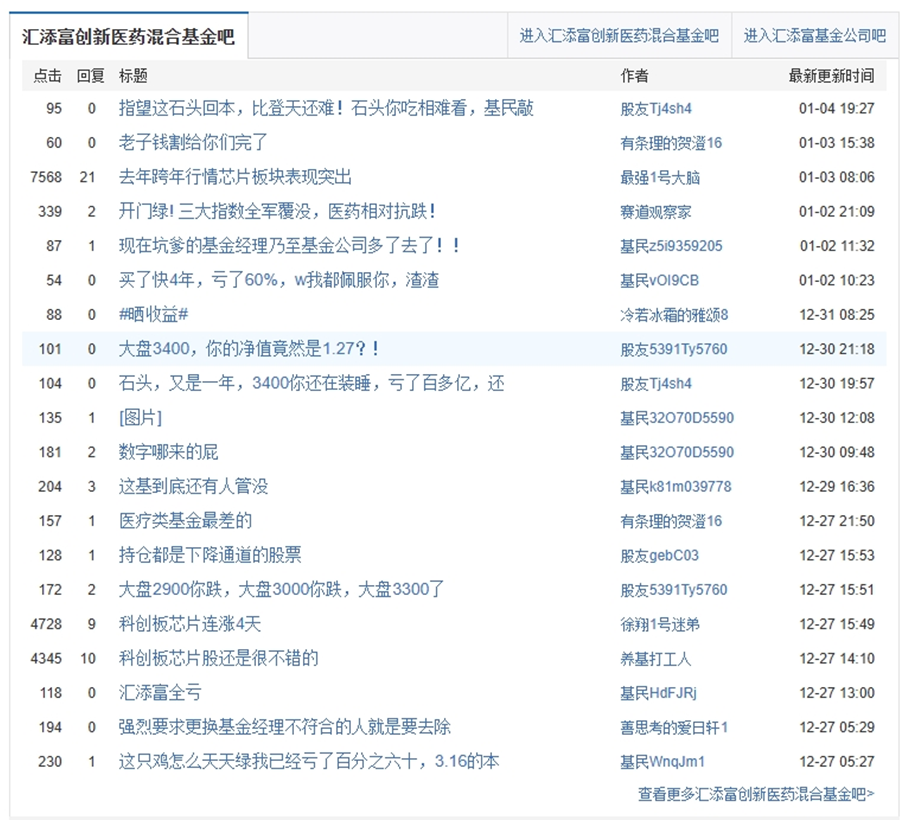904x822 pixels.
Task: Read the post 石头，又是一年，3400你还在装睡
Action: coord(311,383)
